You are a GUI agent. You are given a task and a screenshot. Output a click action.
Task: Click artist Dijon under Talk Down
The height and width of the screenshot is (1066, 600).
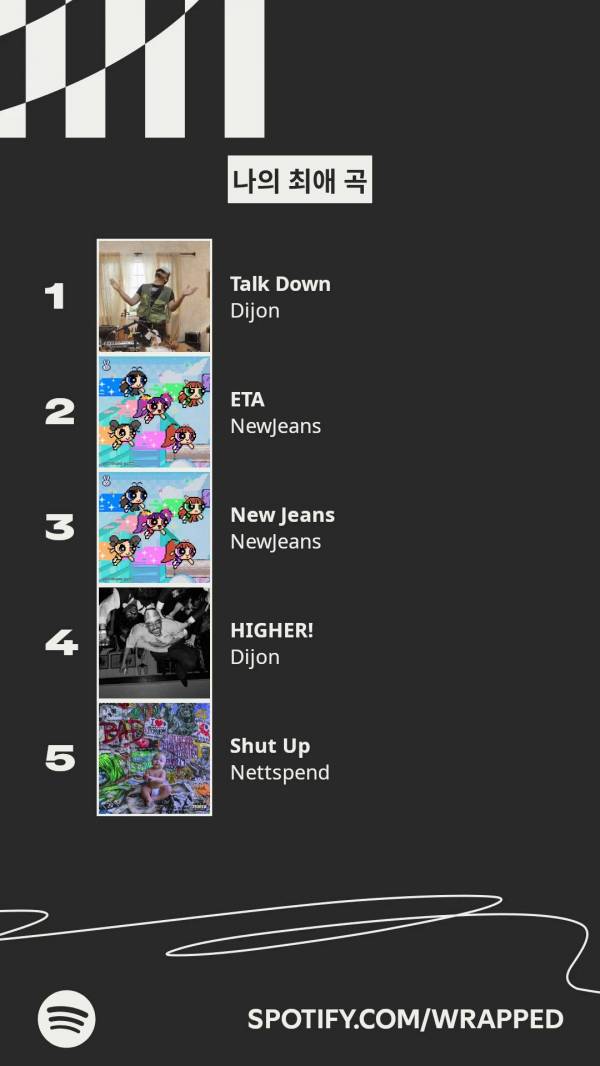coord(255,311)
